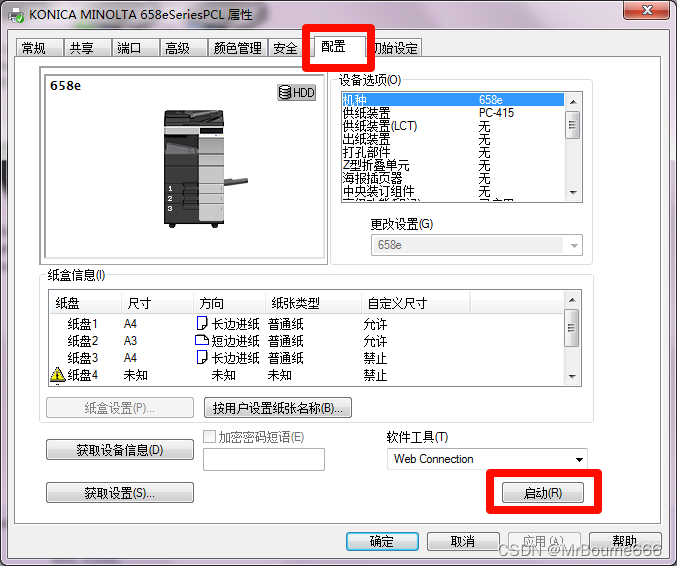Select the 机种 row in device options

(x=452, y=100)
